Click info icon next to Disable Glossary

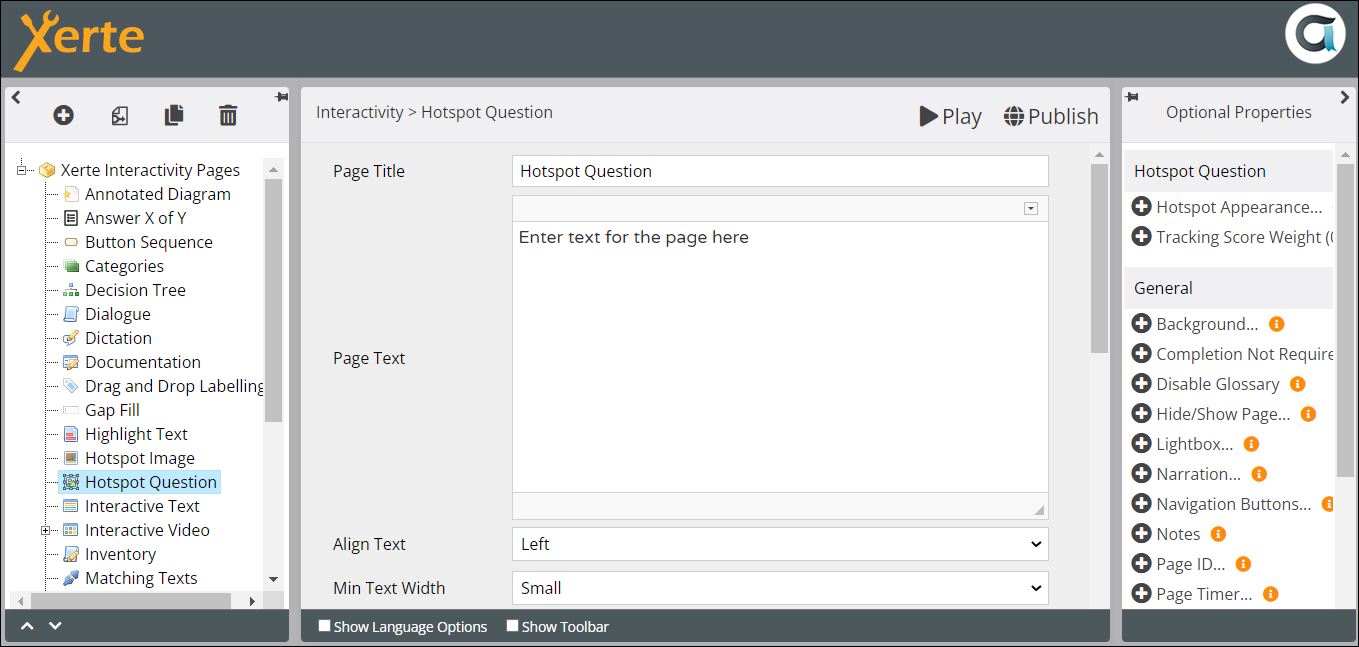pos(1297,384)
